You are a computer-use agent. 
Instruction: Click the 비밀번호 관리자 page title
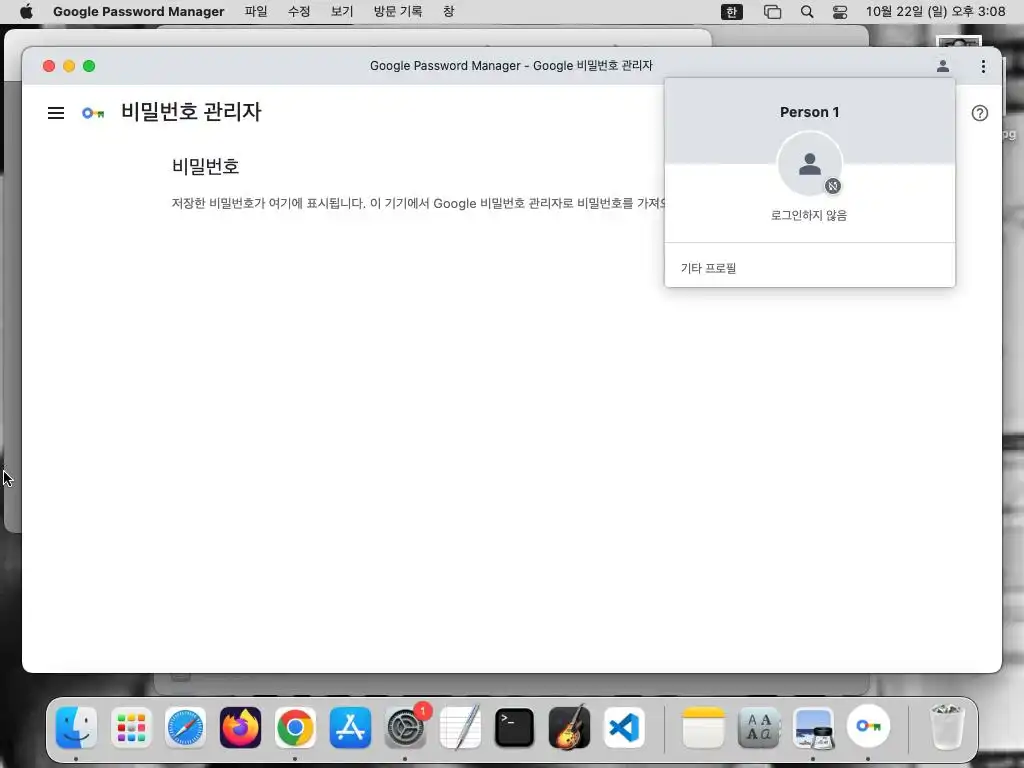(191, 112)
